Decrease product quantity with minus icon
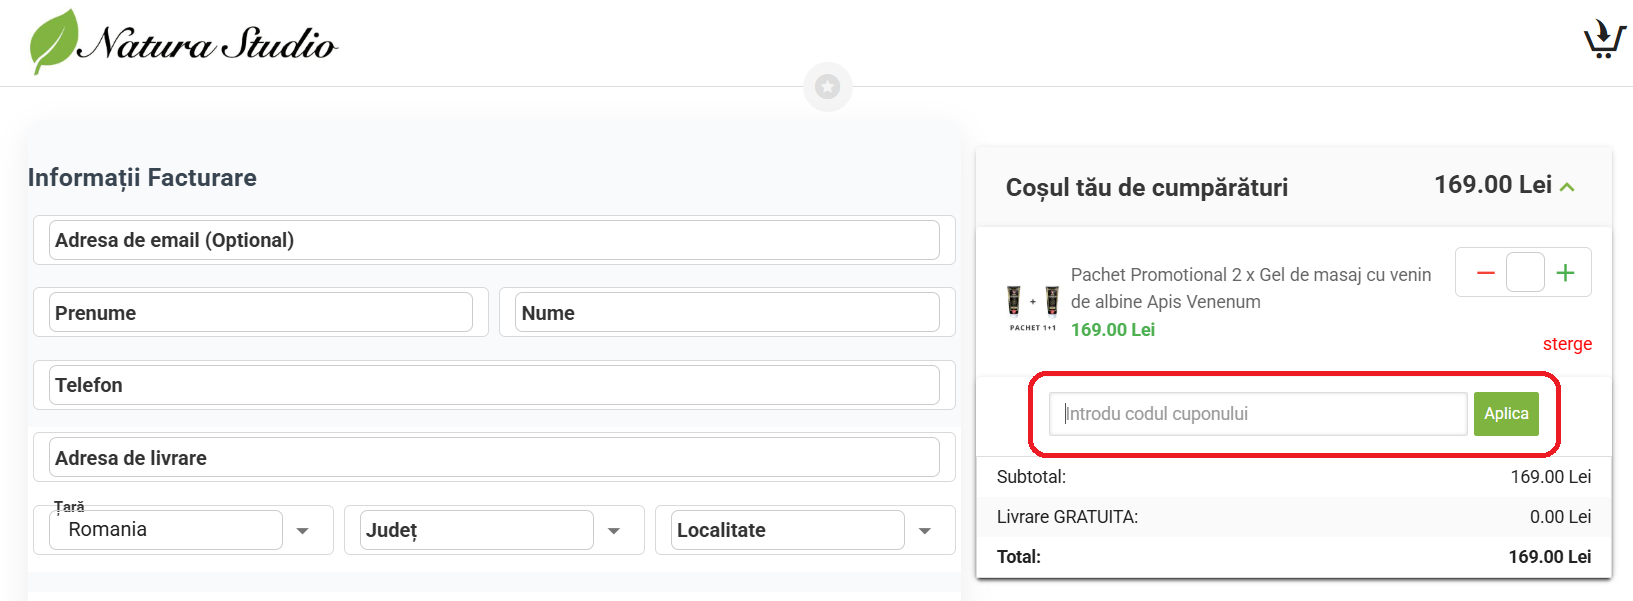The width and height of the screenshot is (1633, 601). point(1485,273)
